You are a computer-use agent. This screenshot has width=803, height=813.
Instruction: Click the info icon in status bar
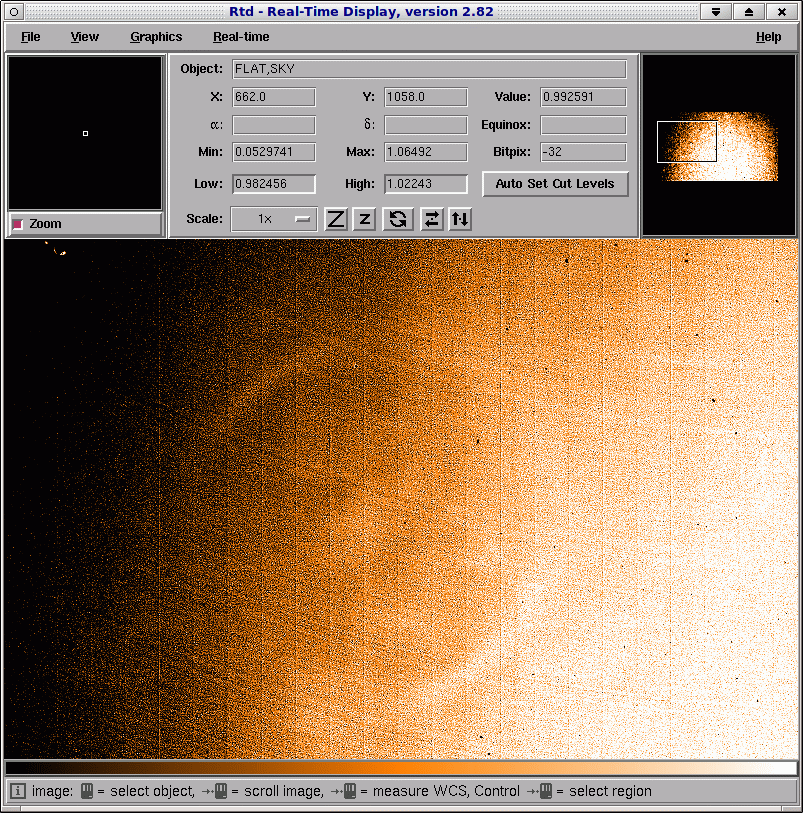tap(17, 791)
